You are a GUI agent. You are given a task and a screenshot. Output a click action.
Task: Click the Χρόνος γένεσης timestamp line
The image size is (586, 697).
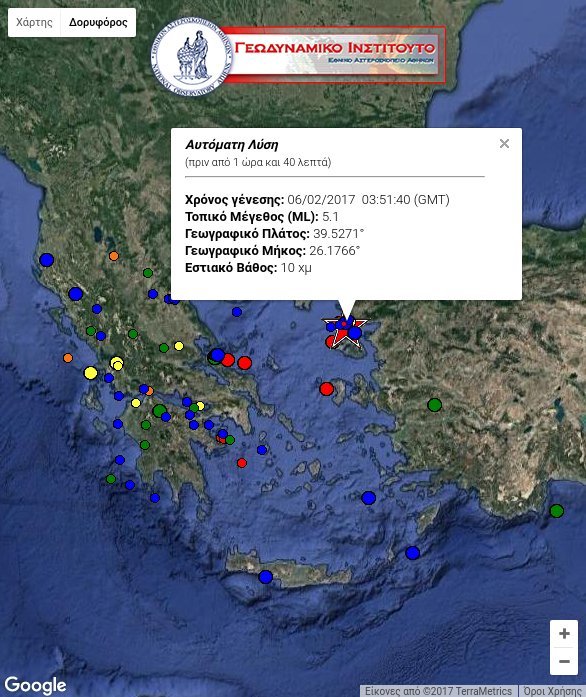click(x=317, y=200)
